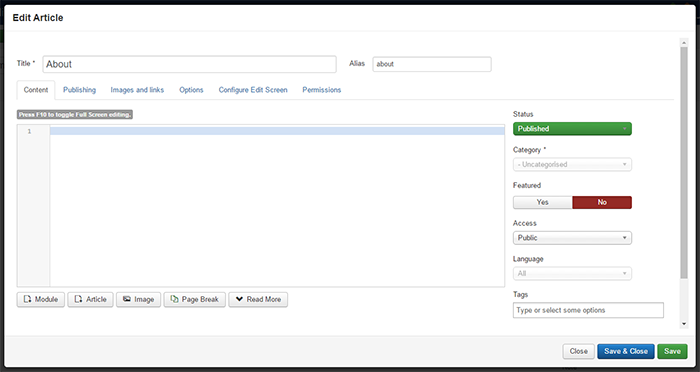Click the Close button
This screenshot has width=700, height=372.
pyautogui.click(x=579, y=351)
